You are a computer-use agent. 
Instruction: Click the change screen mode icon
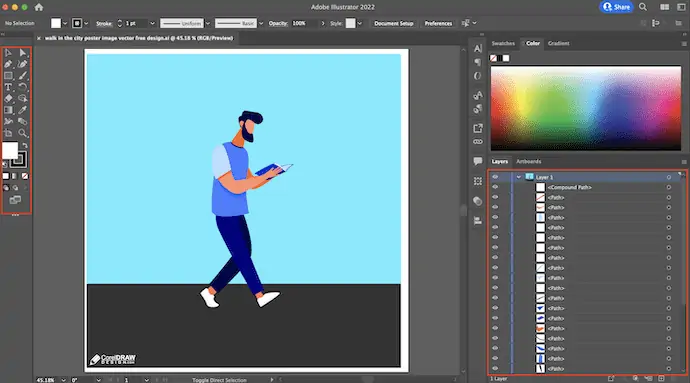pos(15,200)
